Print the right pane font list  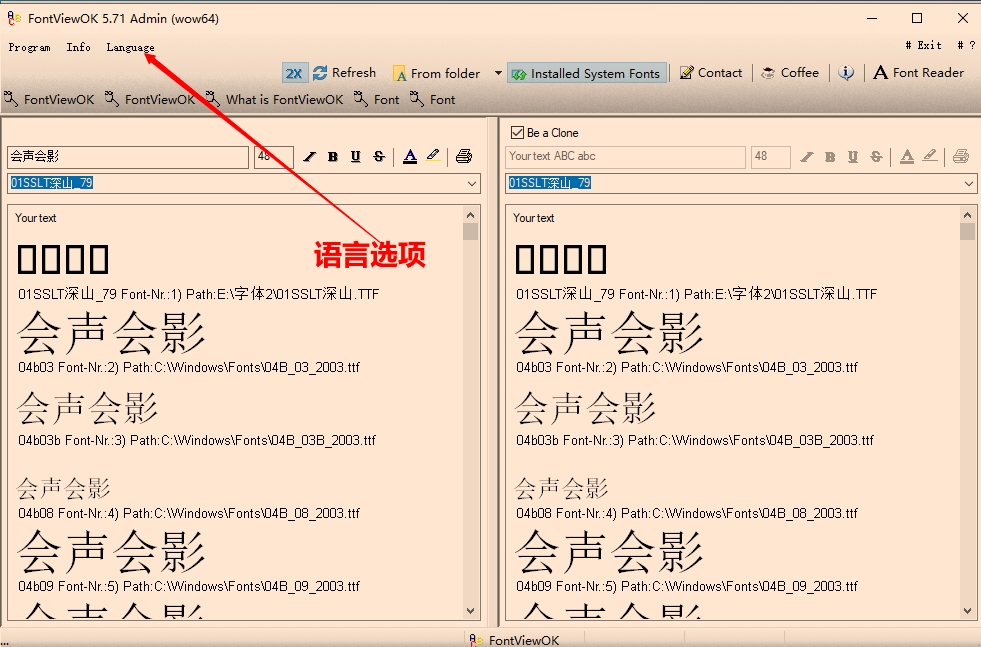click(x=961, y=156)
